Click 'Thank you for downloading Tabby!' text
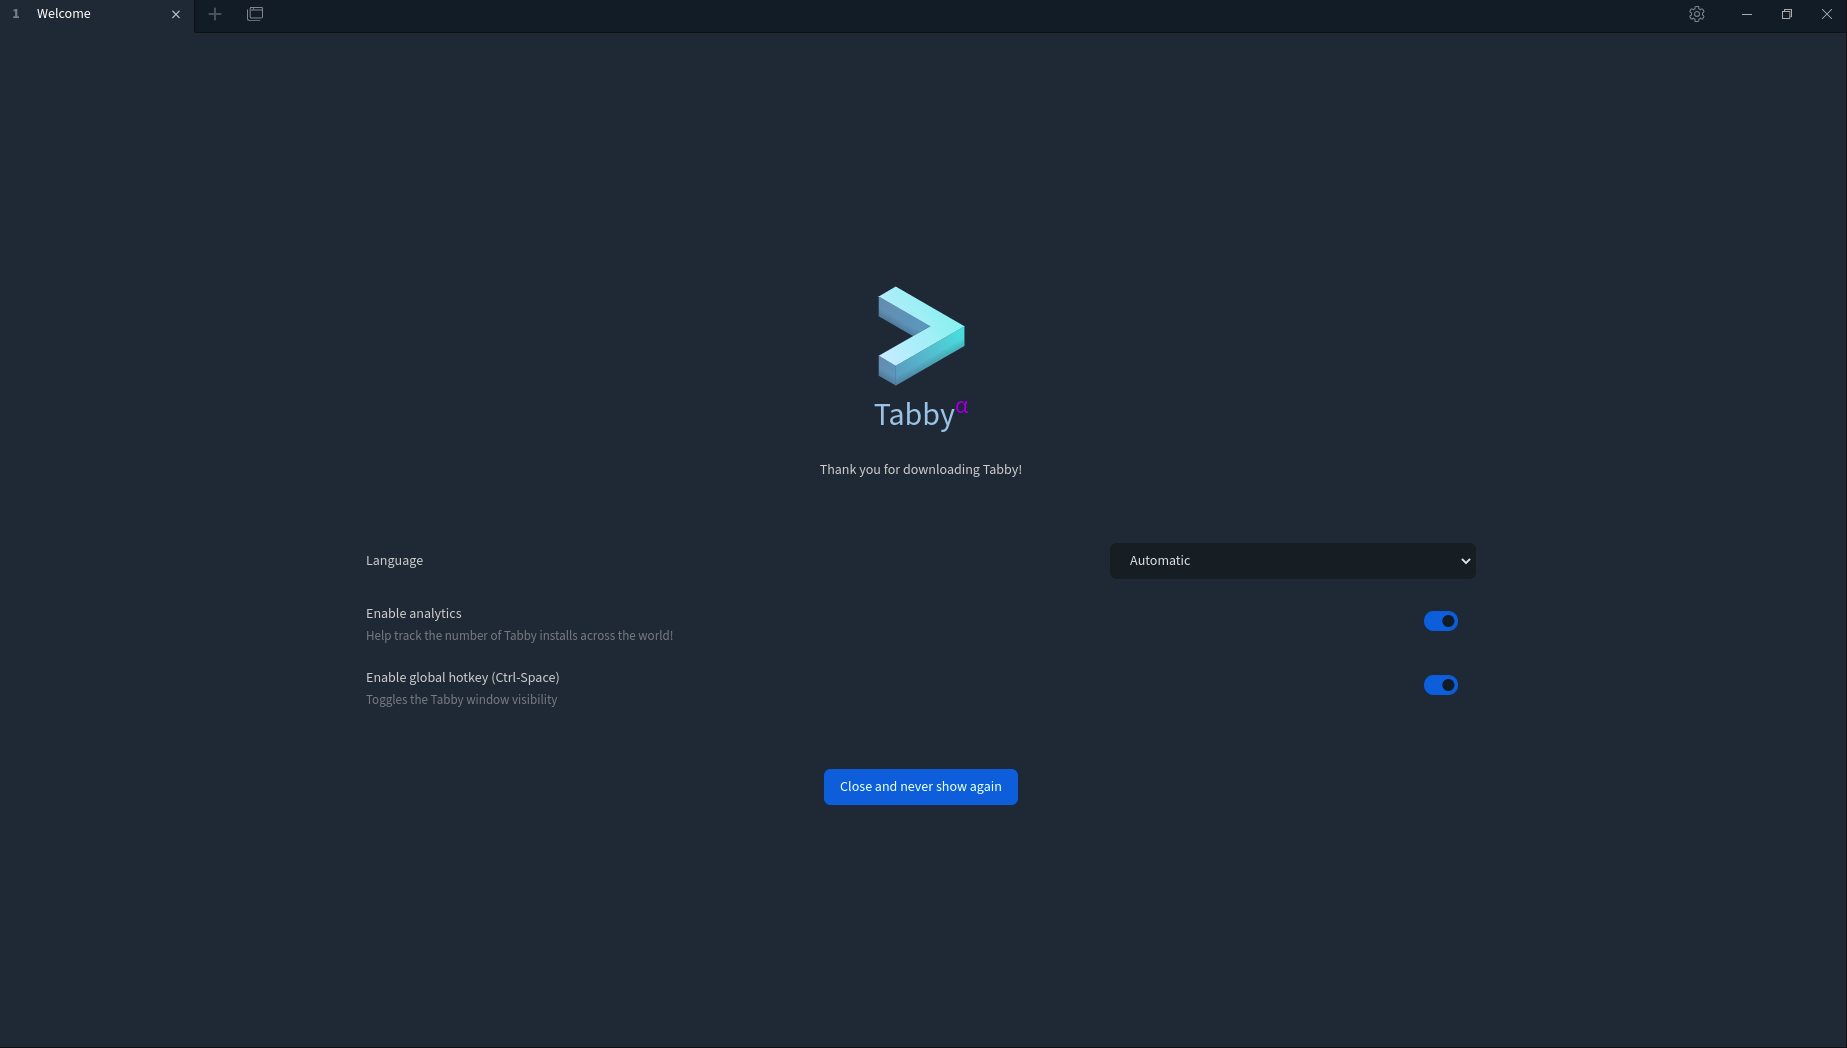Screen dimensions: 1847x1048 pos(921,470)
